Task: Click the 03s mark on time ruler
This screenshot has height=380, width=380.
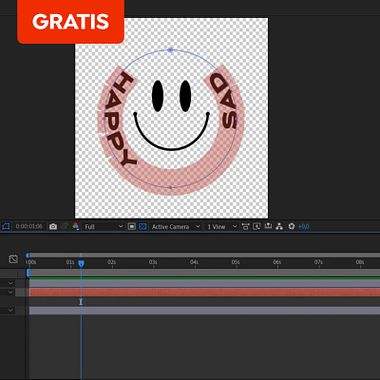Action: click(153, 262)
